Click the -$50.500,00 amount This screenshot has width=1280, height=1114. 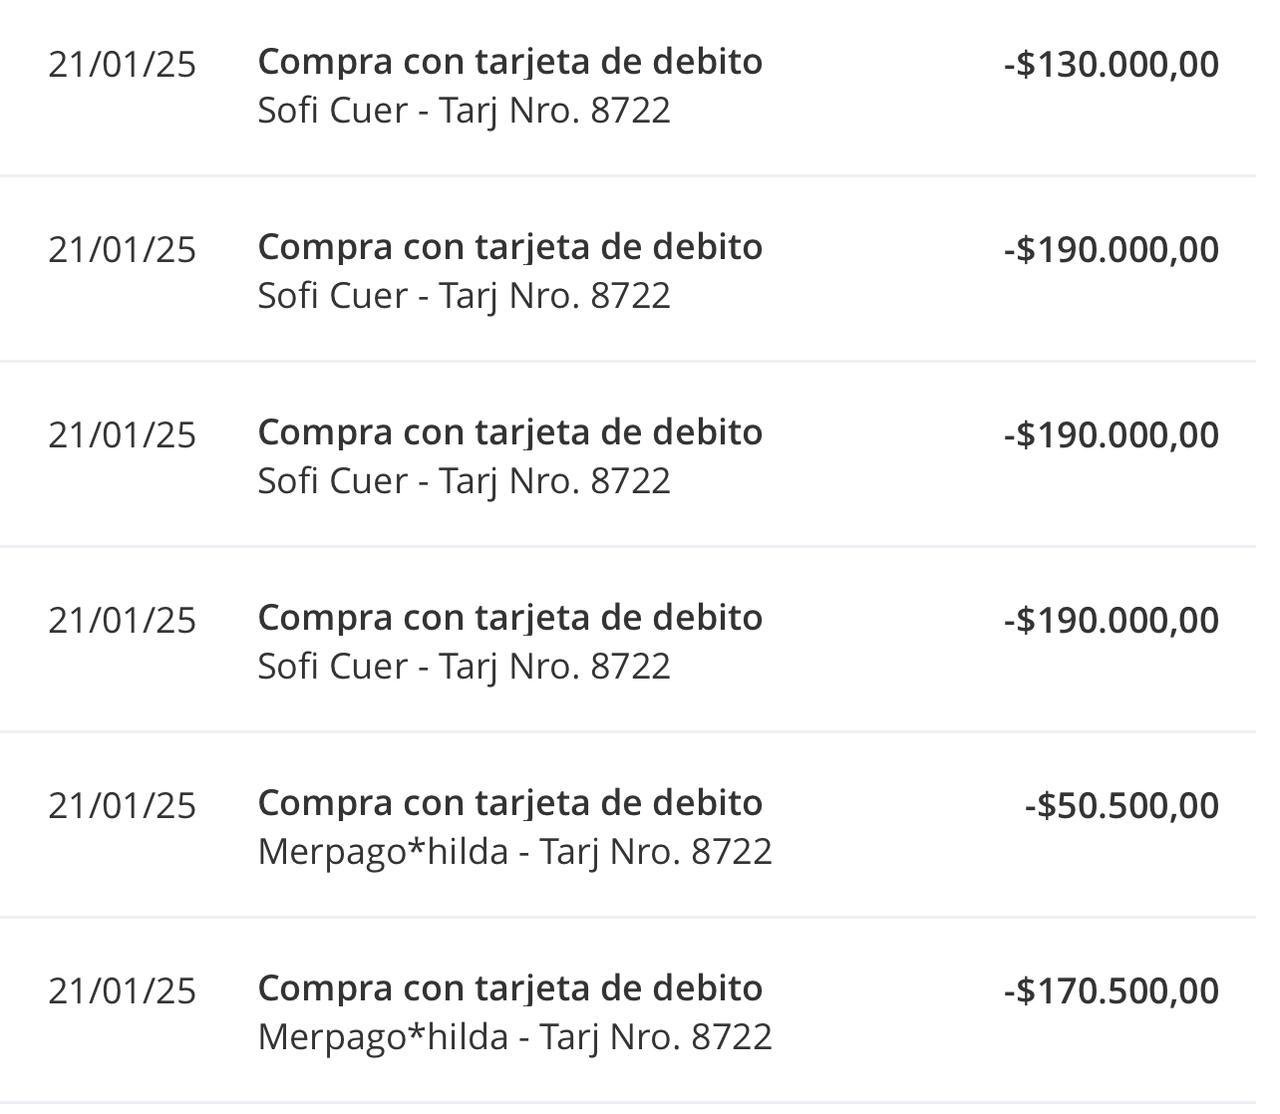pyautogui.click(x=1121, y=806)
